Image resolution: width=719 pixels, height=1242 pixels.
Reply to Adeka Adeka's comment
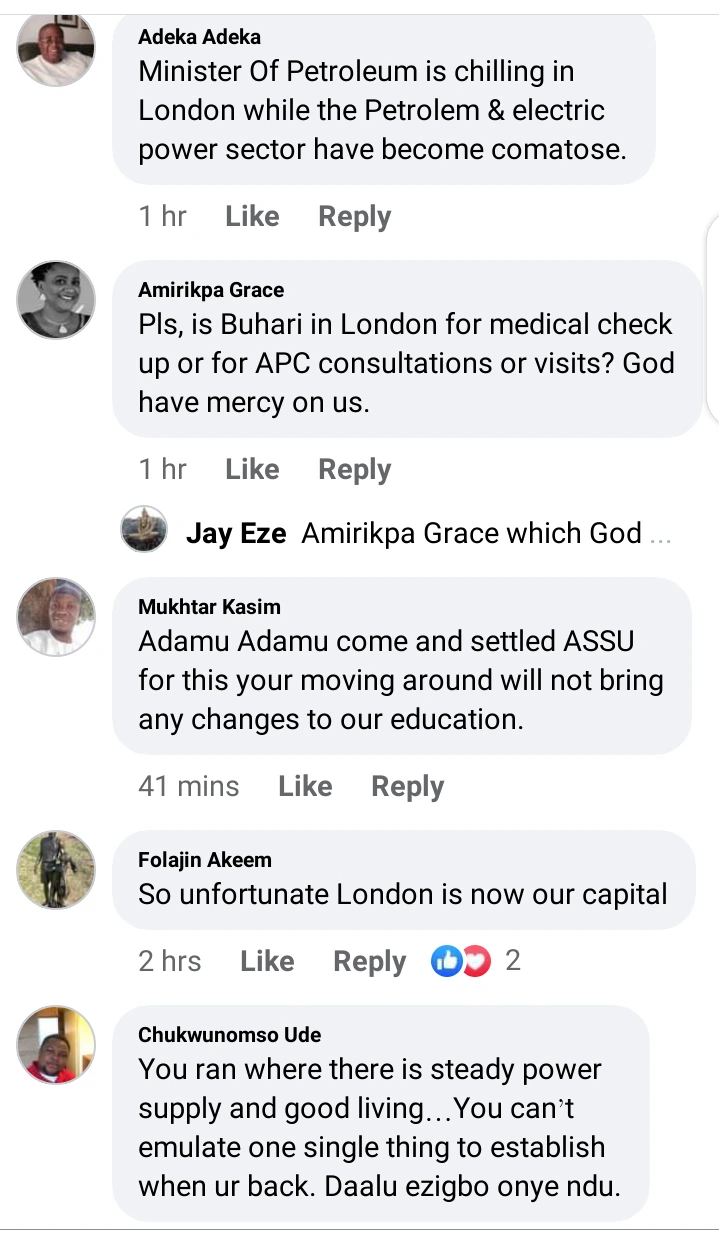[354, 217]
